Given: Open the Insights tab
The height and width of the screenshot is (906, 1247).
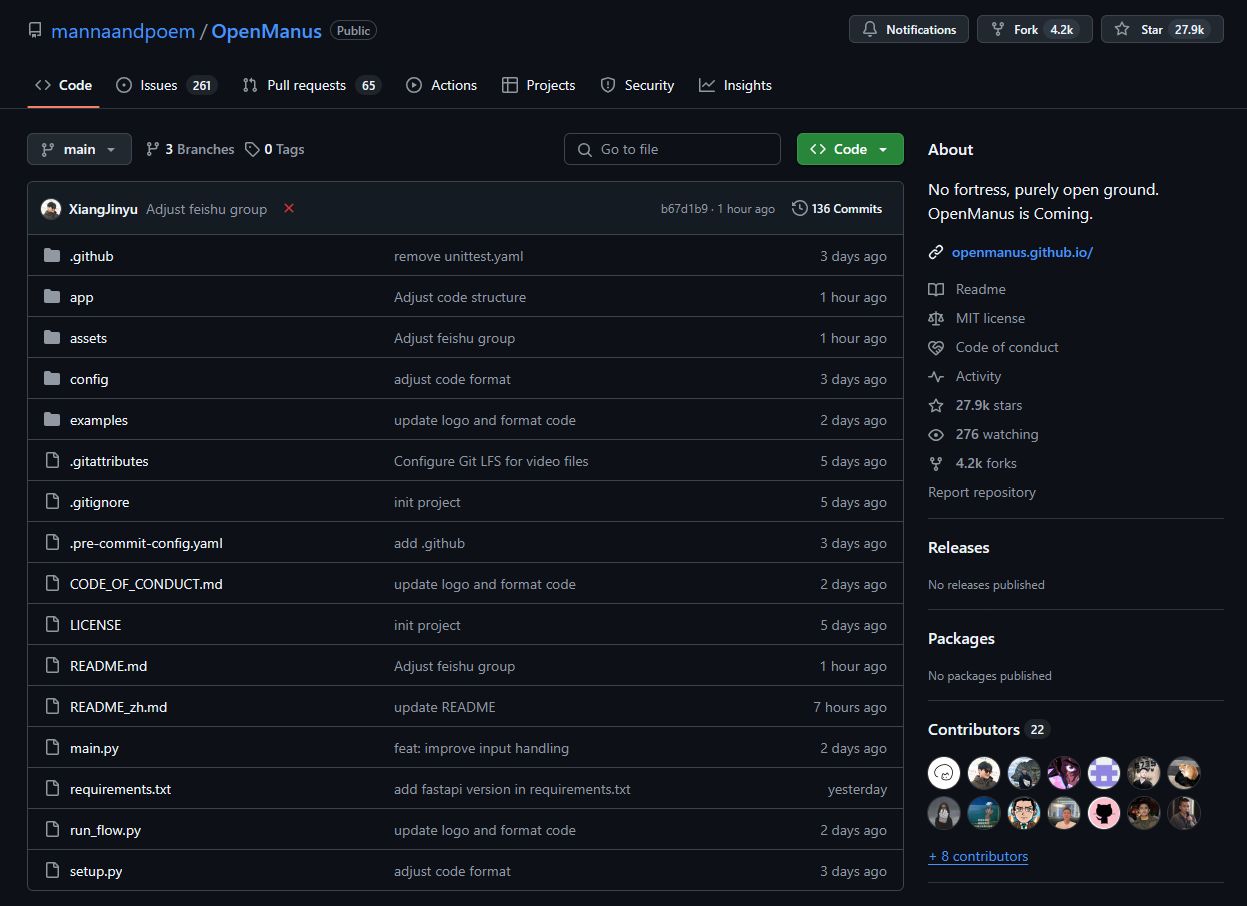Looking at the screenshot, I should tap(736, 85).
